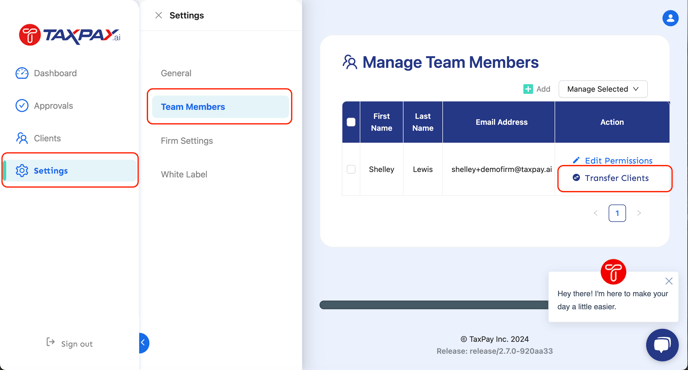Image resolution: width=688 pixels, height=370 pixels.
Task: Dismiss the assistant greeting popup
Action: pyautogui.click(x=669, y=281)
